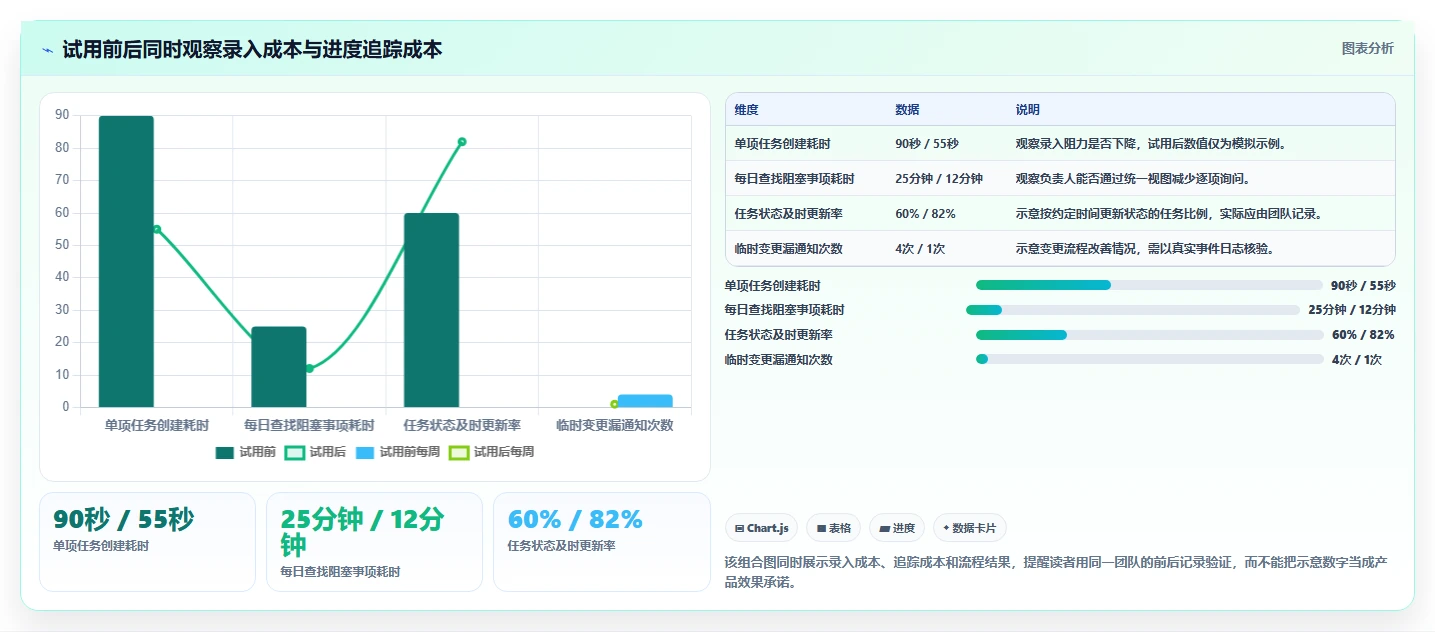This screenshot has width=1435, height=632.
Task: Toggle the 试用前 legend item
Action: pos(246,452)
